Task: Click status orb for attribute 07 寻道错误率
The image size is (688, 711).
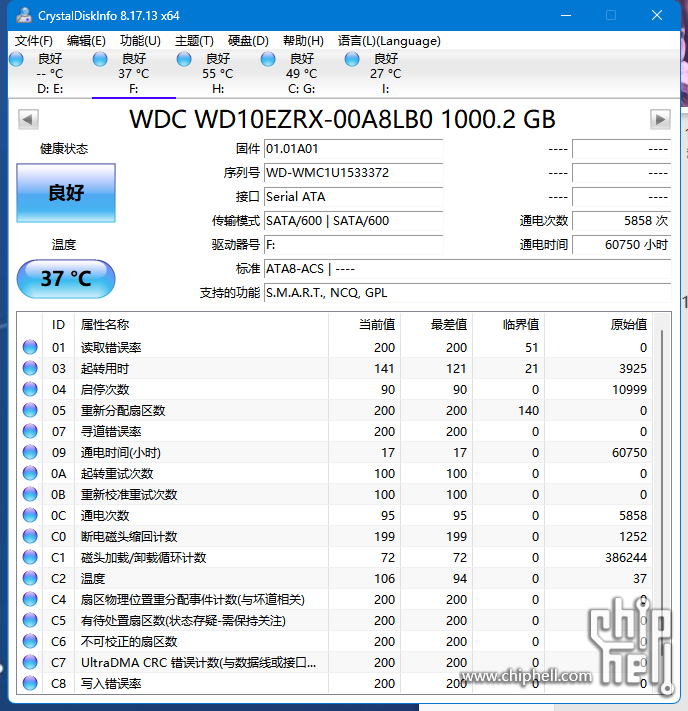Action: pos(30,431)
